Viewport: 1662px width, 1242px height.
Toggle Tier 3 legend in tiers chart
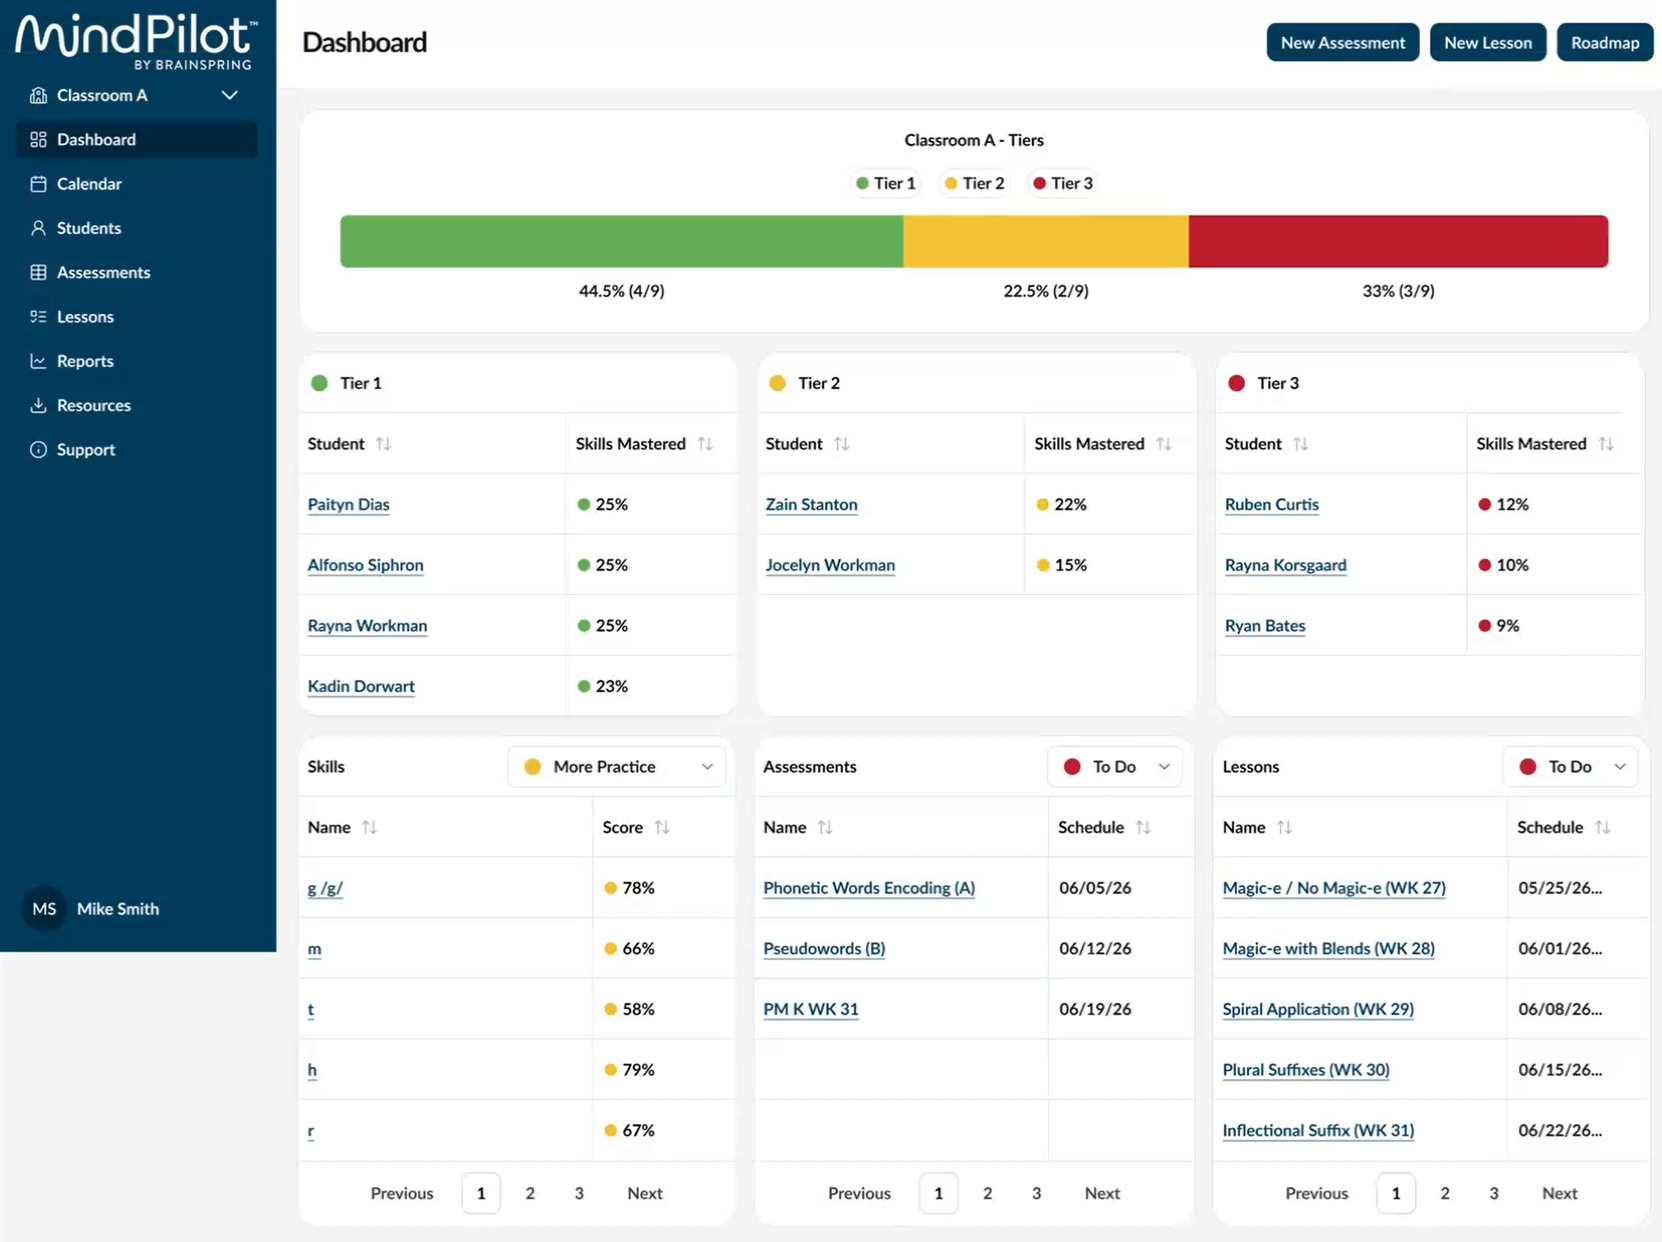click(1063, 183)
